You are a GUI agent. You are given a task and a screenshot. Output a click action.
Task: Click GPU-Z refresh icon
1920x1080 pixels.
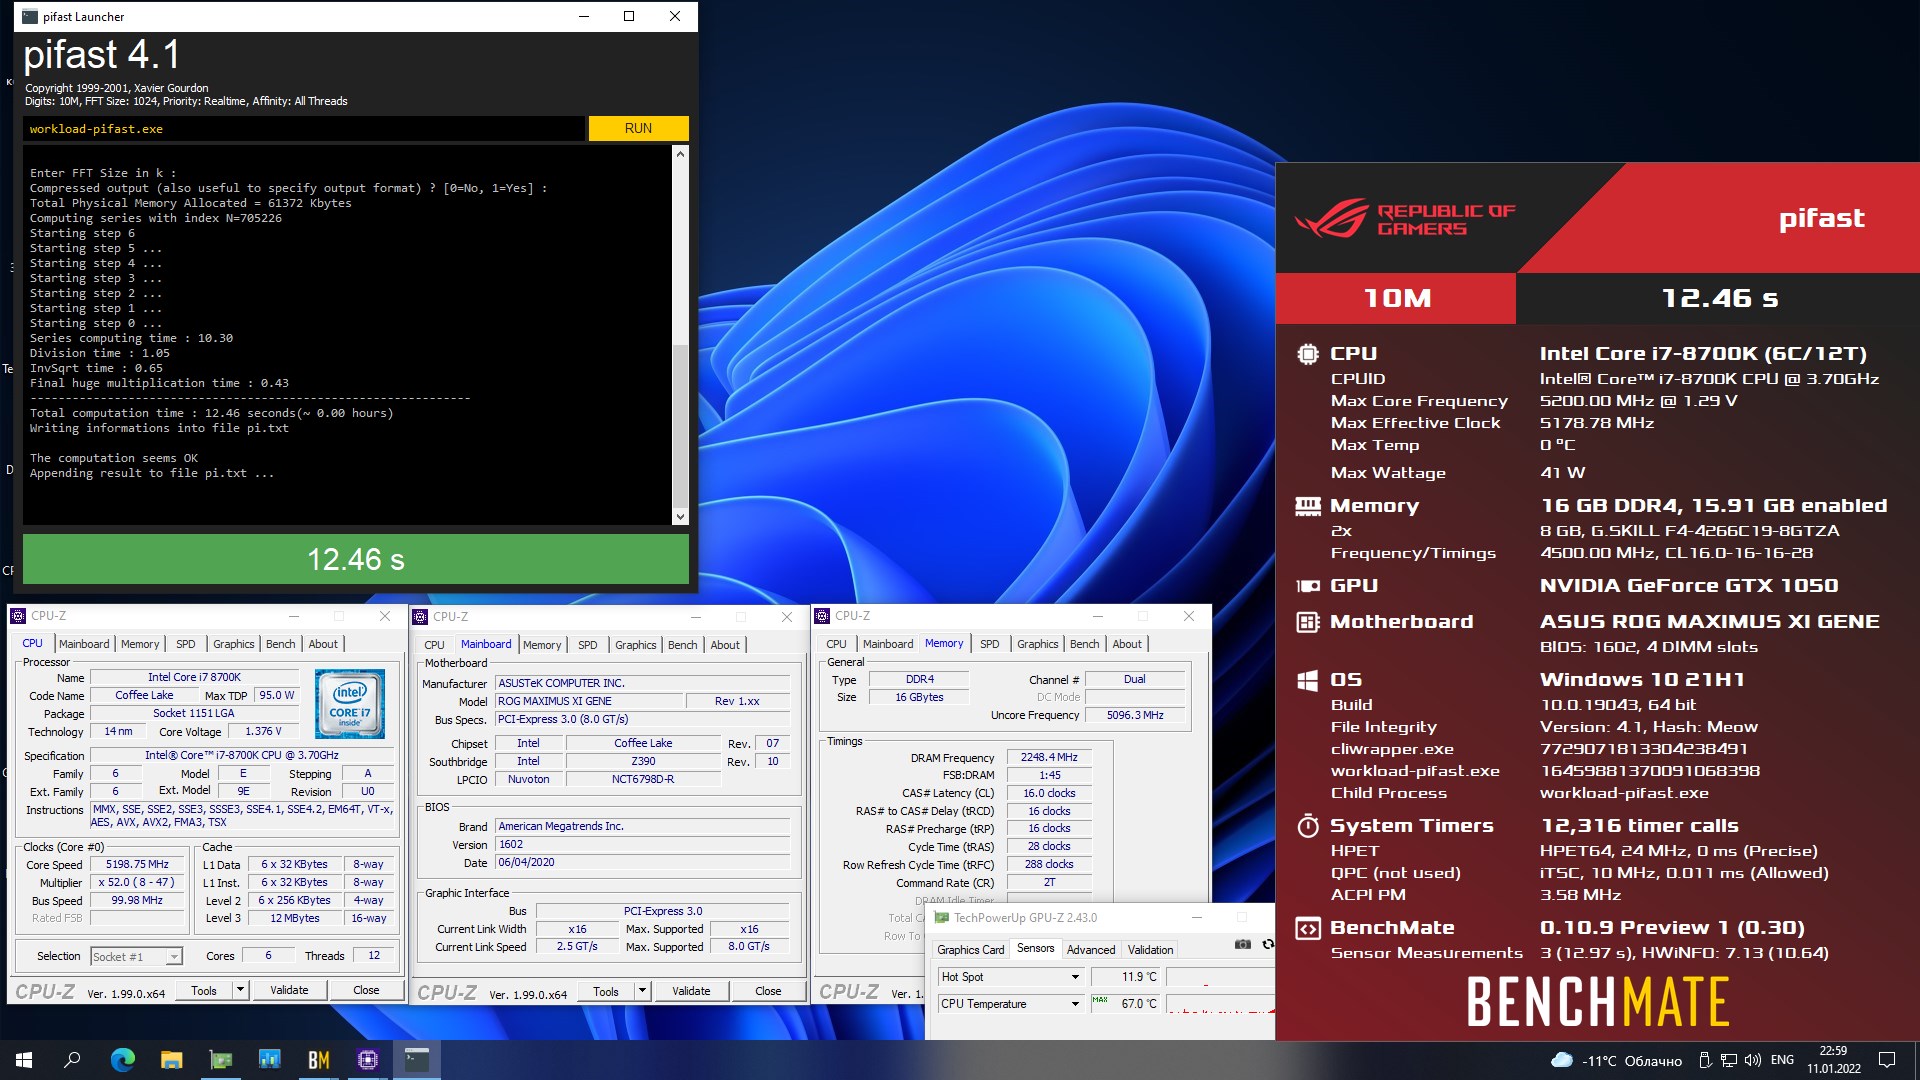1268,944
